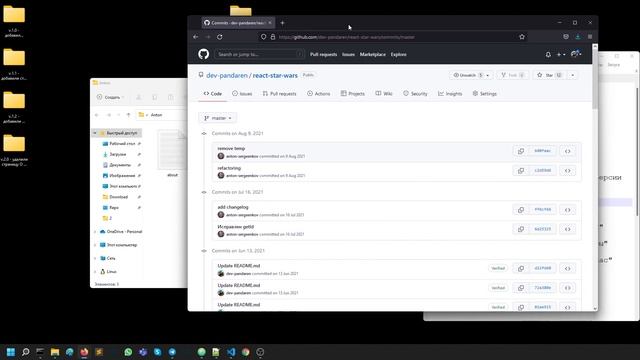Collapse Быстрый доступ in File Explorer
Image resolution: width=640 pixels, height=360 pixels.
(95, 133)
